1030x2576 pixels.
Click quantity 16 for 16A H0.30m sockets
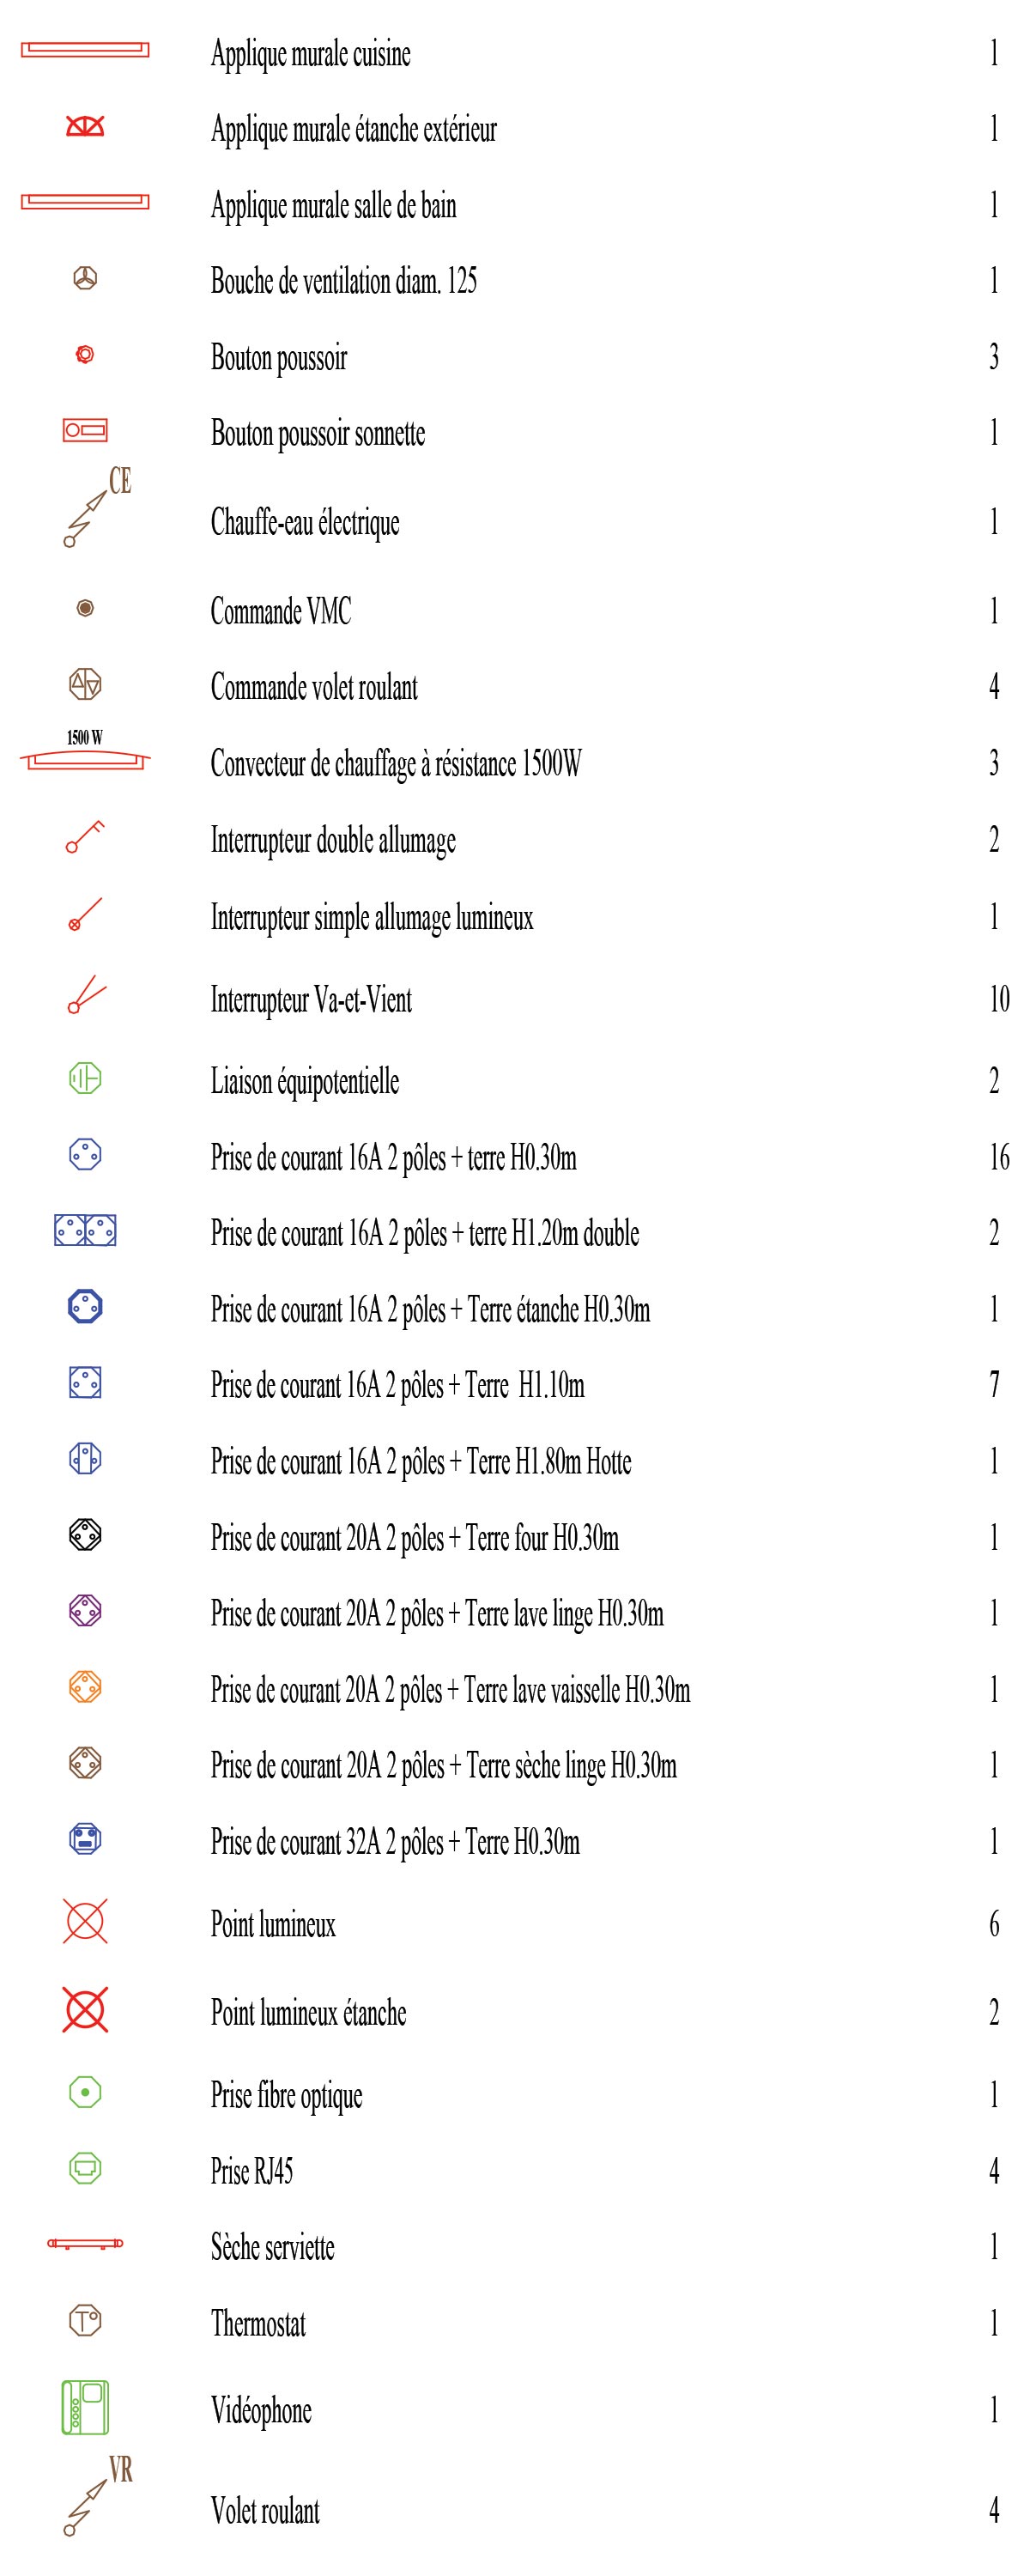tap(999, 1157)
